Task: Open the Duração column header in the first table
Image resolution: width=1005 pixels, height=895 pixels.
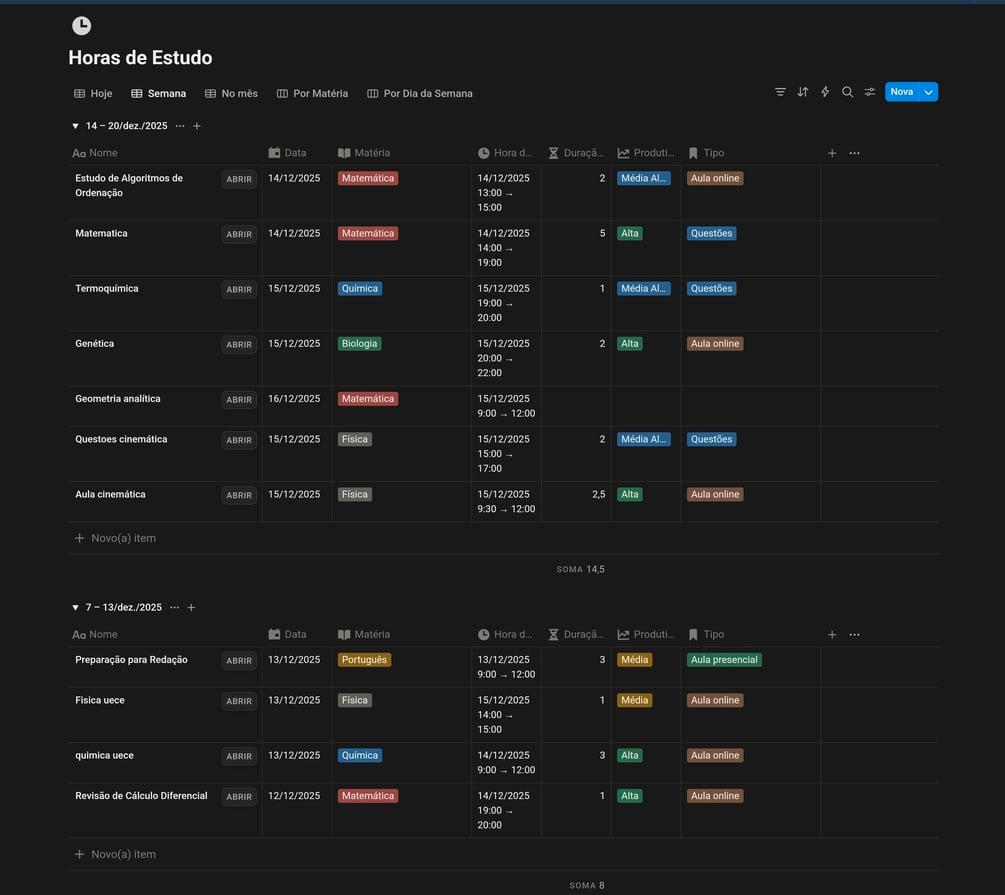Action: [576, 153]
